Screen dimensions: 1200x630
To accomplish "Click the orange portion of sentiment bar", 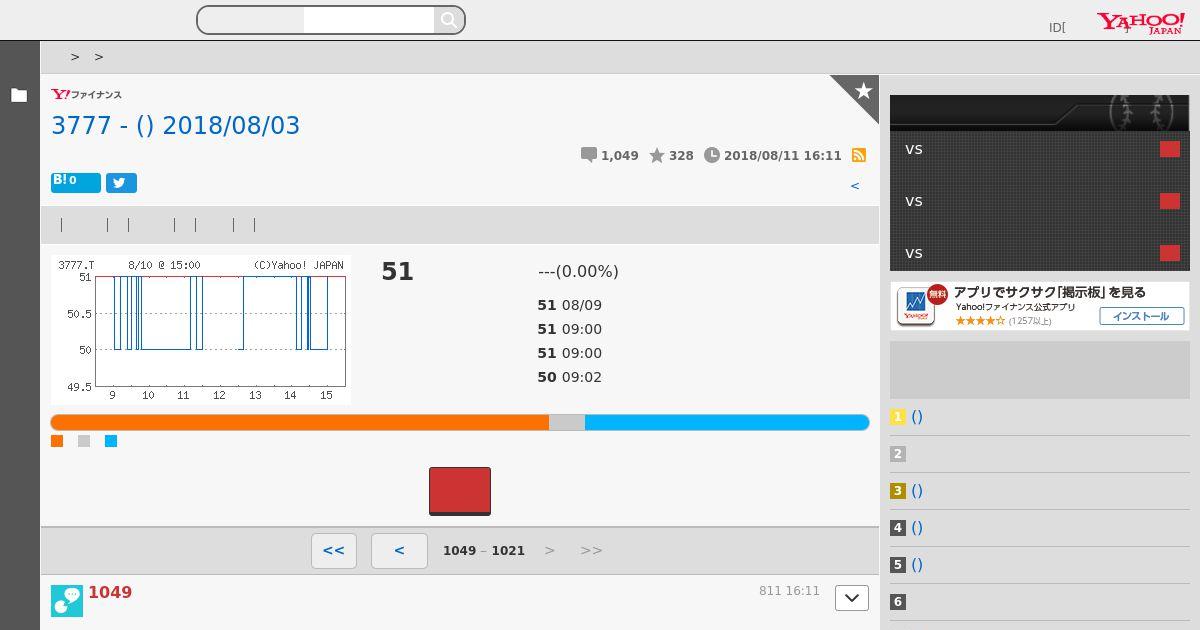I will (299, 423).
